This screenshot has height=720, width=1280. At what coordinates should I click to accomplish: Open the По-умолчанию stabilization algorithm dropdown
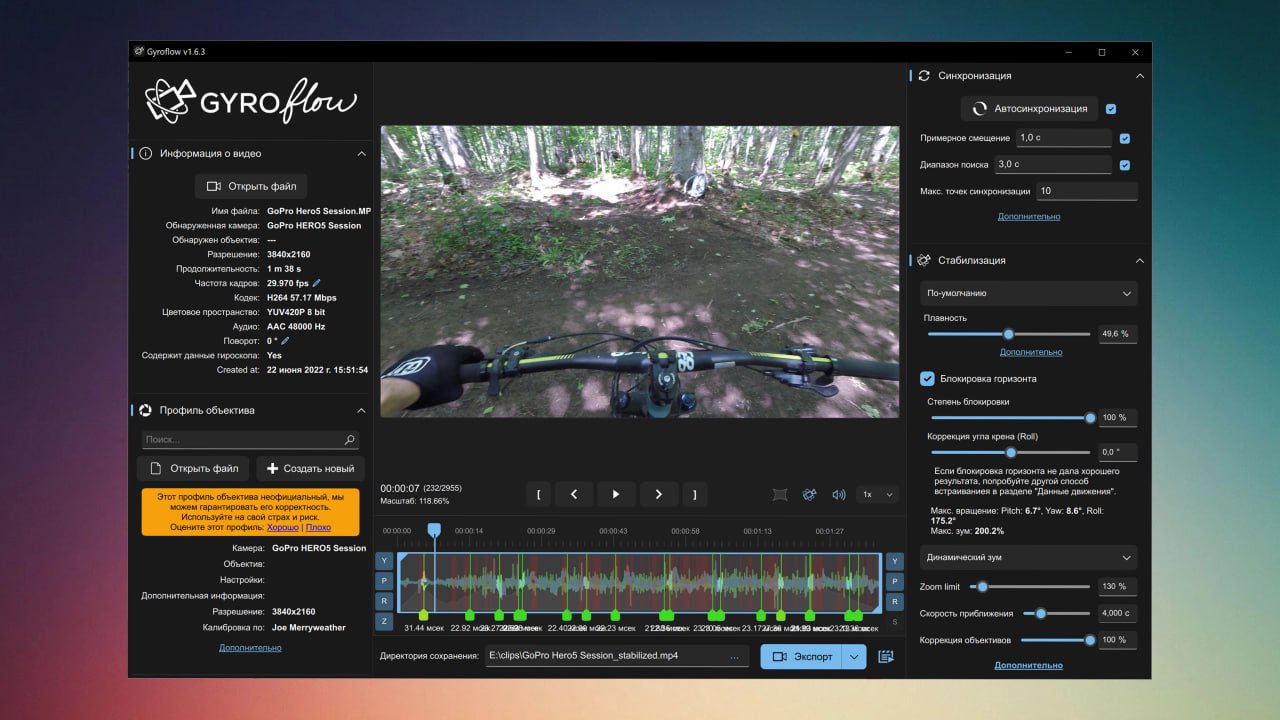(x=1028, y=293)
